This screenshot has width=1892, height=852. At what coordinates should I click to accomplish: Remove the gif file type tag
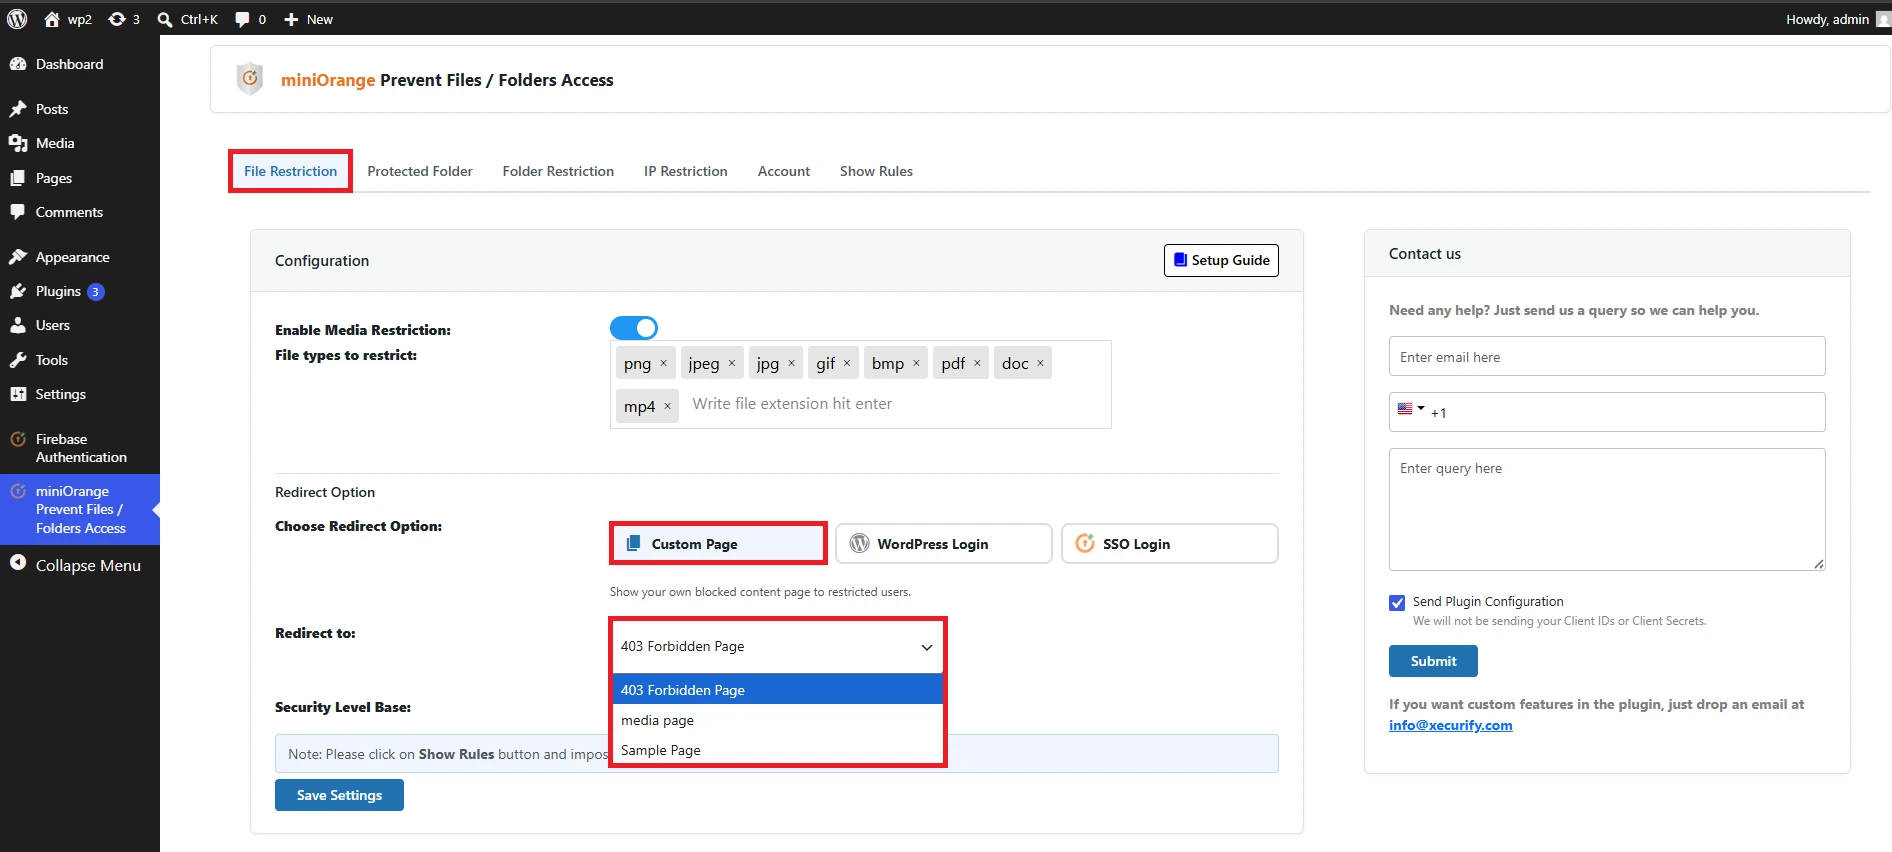point(846,363)
